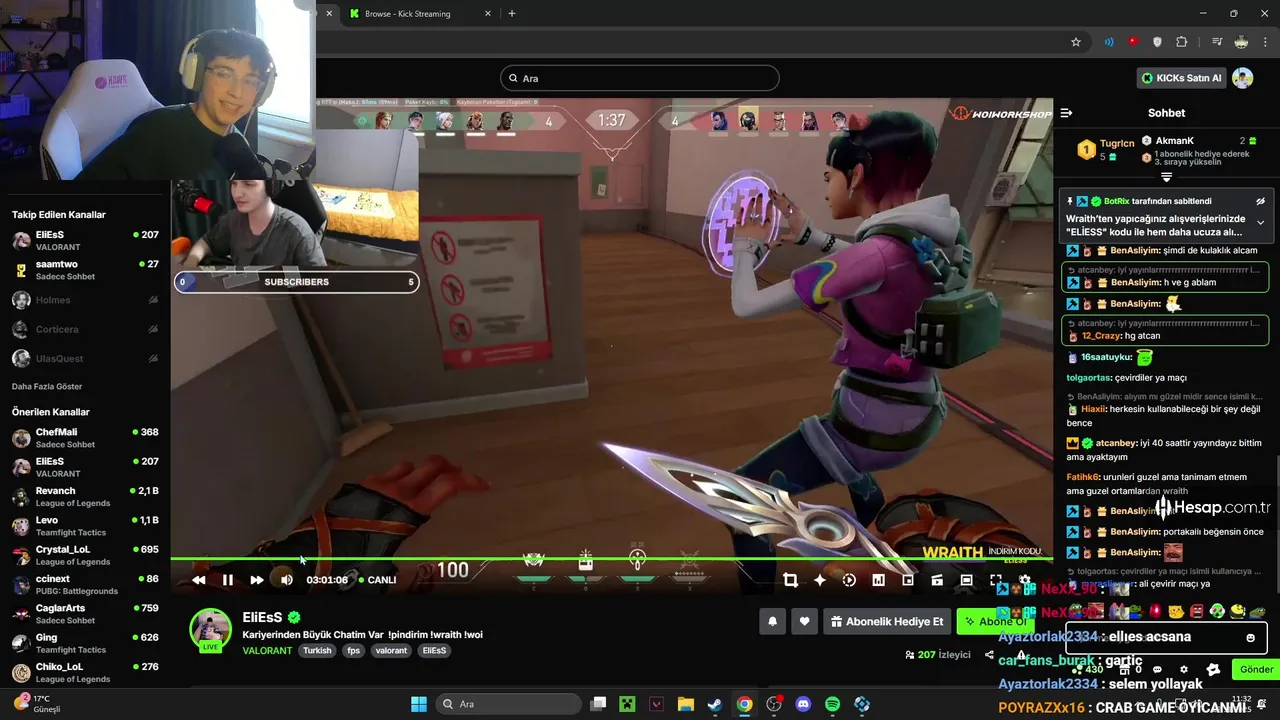Select the EliEsS tag chip
This screenshot has width=1280, height=720.
pos(434,650)
